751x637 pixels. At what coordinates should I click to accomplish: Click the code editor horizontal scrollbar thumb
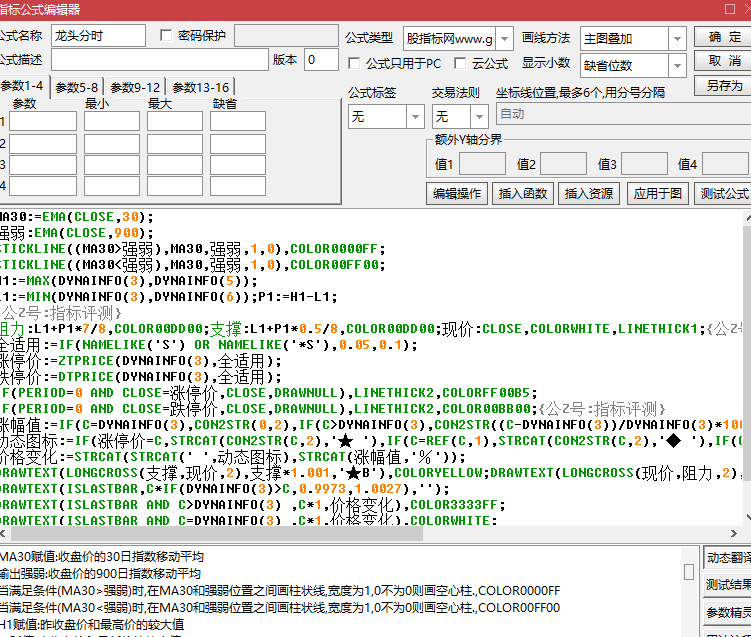pos(216,534)
